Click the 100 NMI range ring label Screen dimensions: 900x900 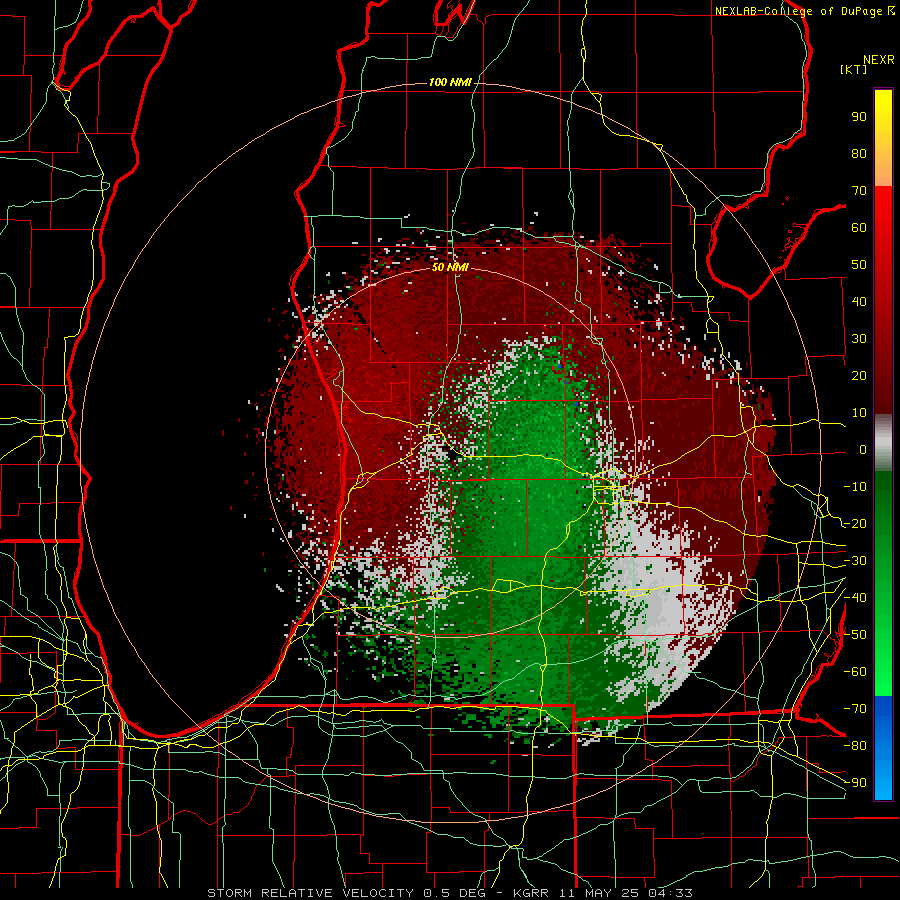click(x=450, y=82)
